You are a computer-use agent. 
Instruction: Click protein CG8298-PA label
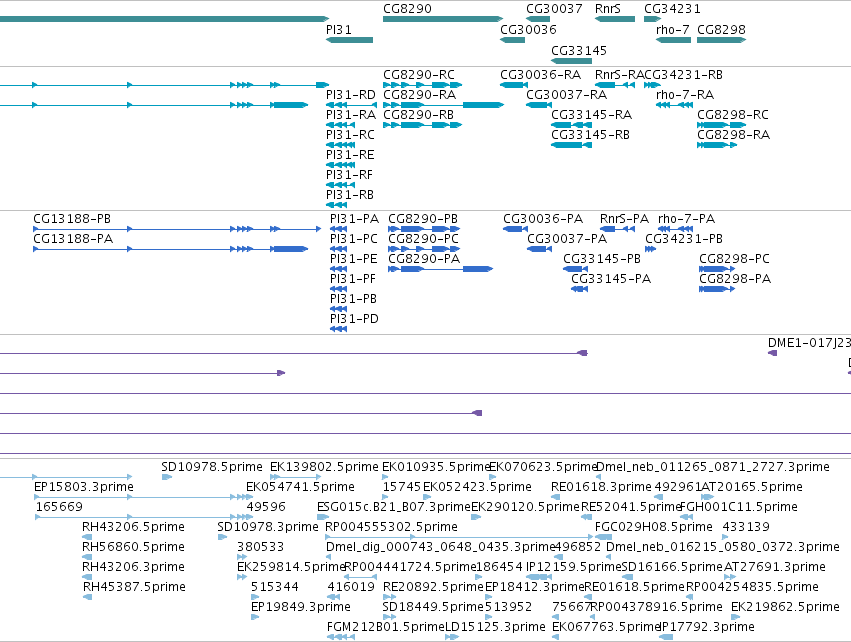[x=735, y=279]
